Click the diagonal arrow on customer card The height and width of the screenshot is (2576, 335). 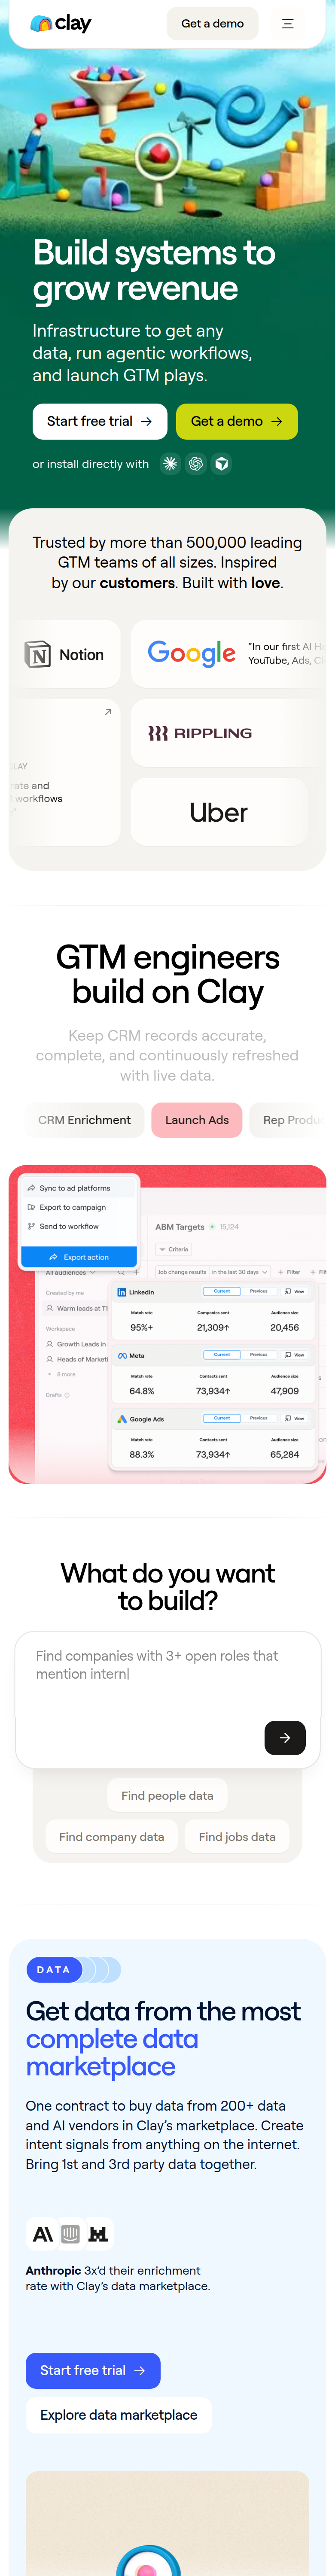tap(108, 712)
